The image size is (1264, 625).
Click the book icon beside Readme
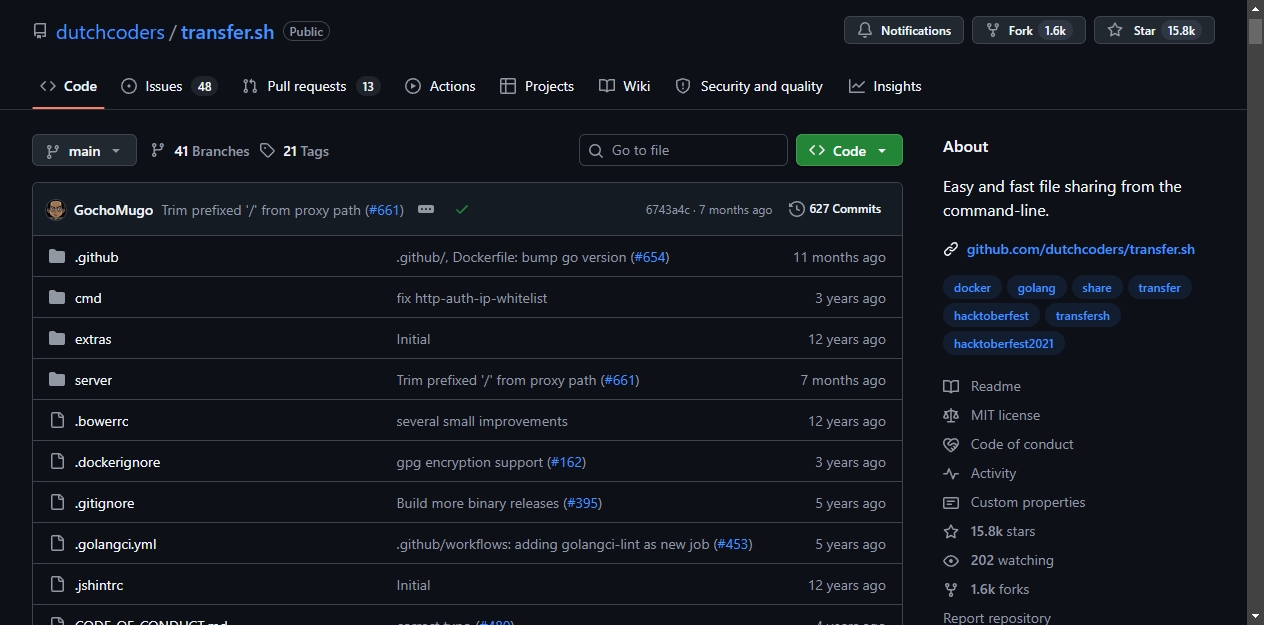[x=951, y=386]
